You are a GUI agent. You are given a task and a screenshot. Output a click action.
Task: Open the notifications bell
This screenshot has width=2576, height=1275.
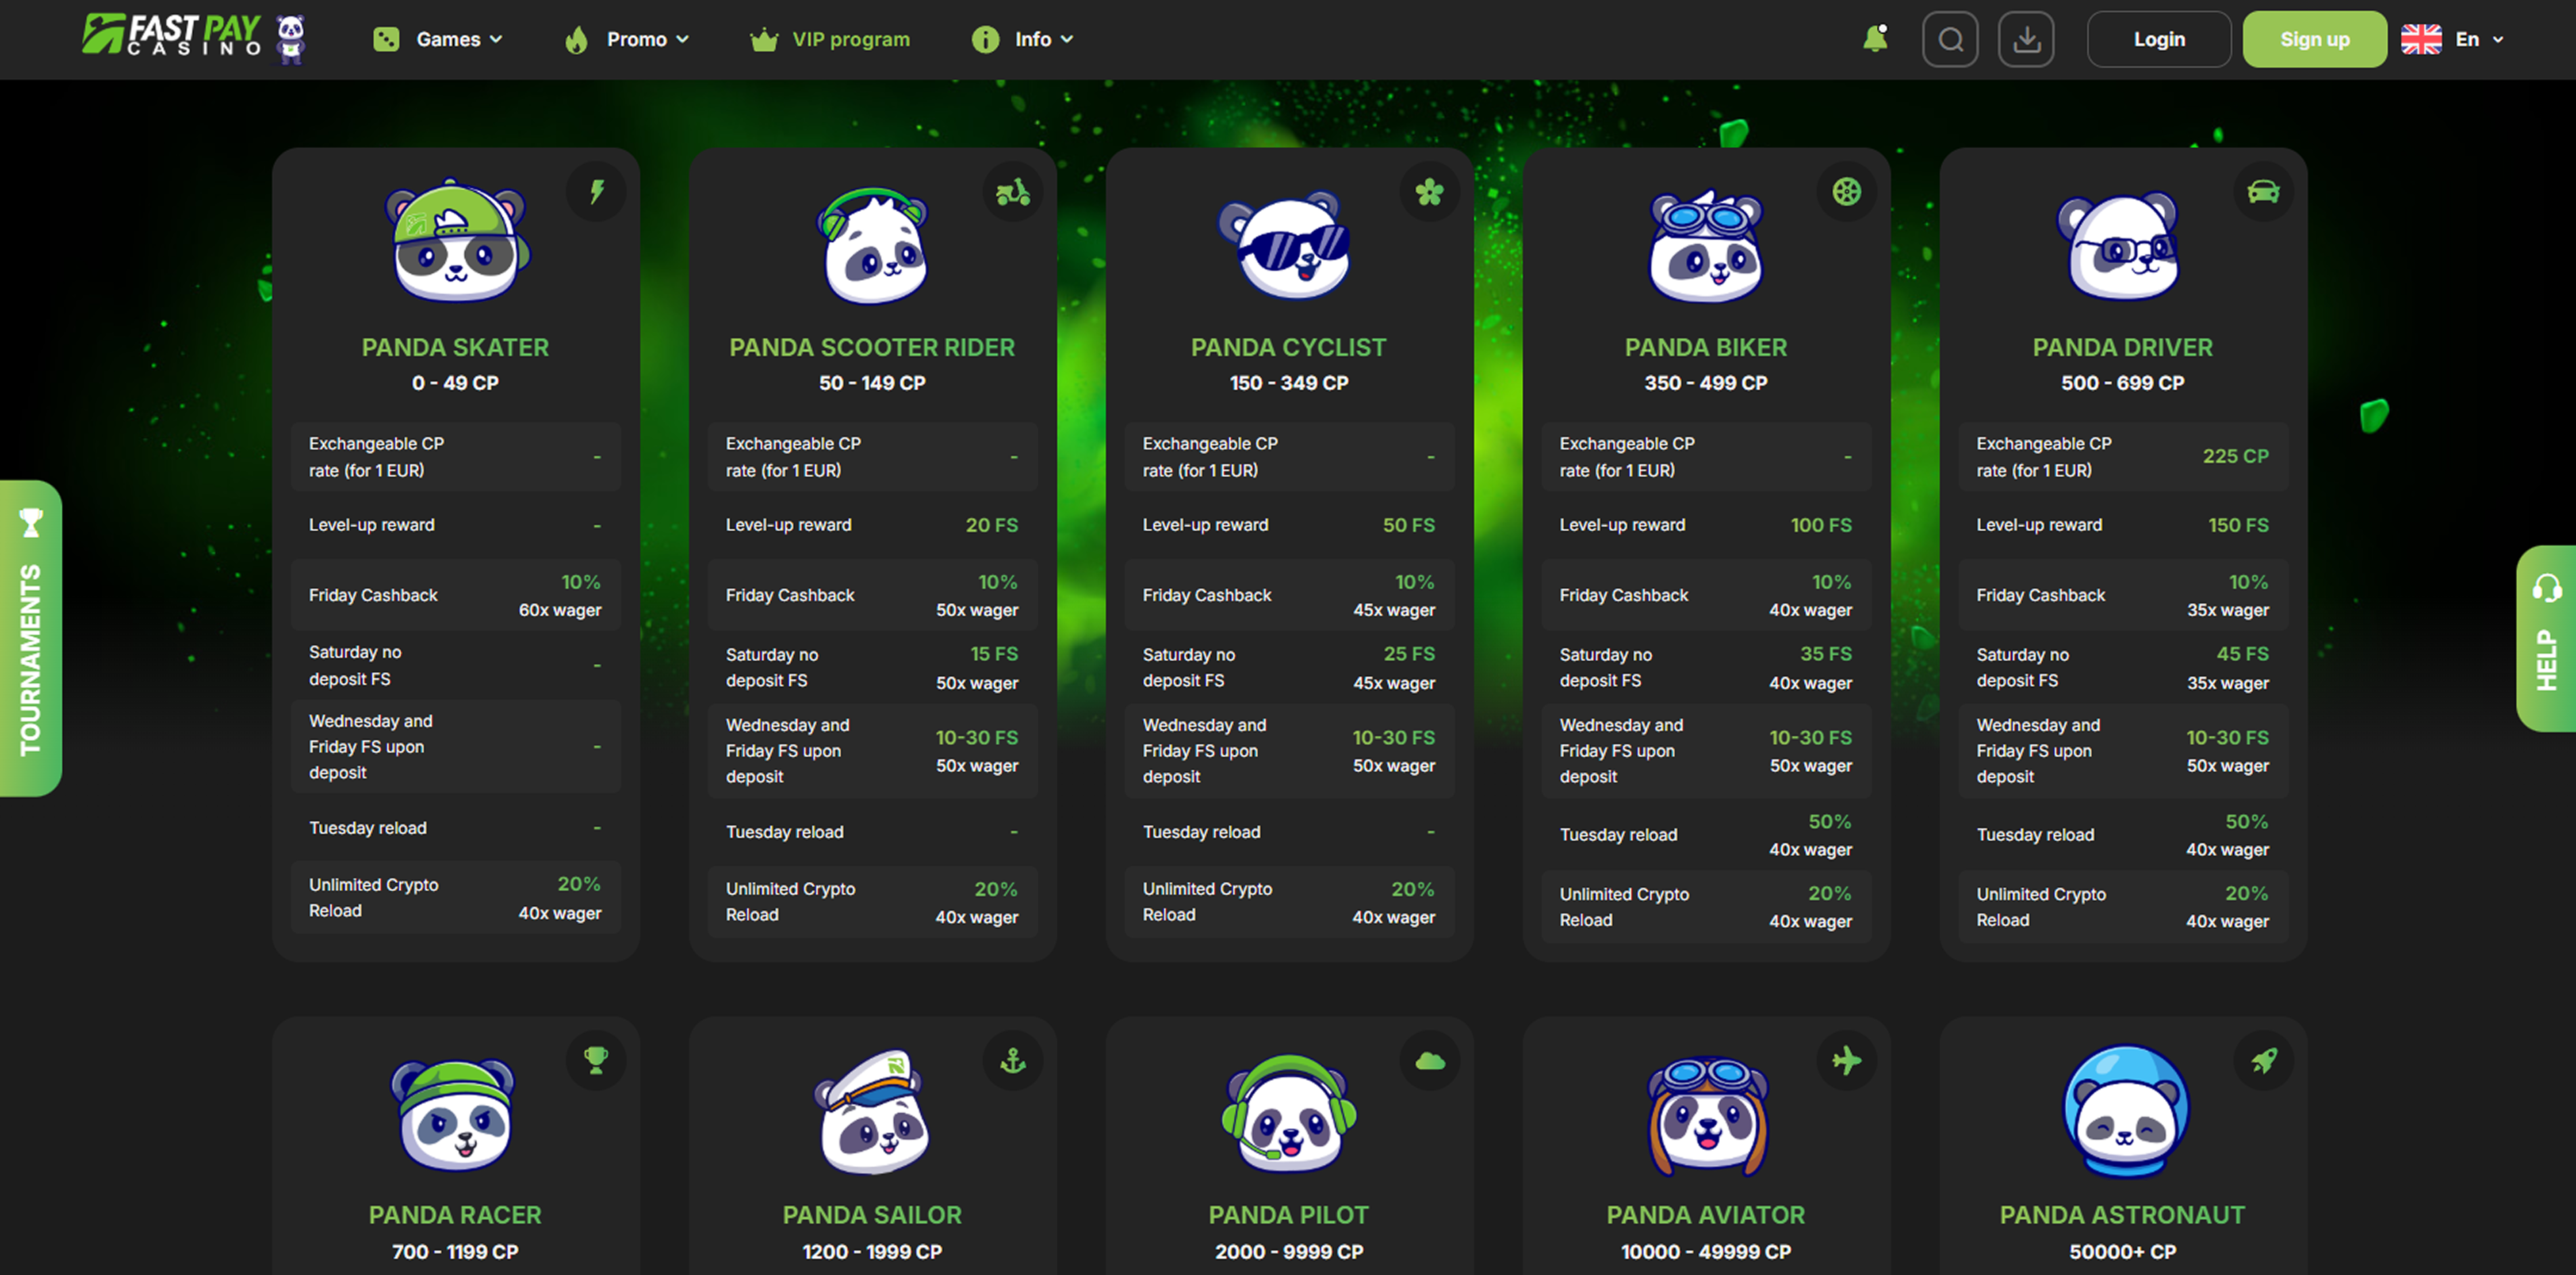[1875, 39]
